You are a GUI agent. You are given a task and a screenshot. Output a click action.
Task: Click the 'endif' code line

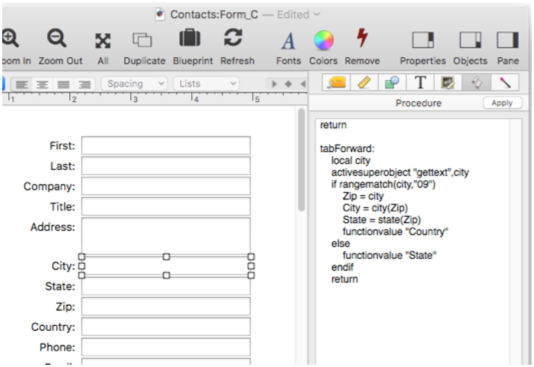343,267
